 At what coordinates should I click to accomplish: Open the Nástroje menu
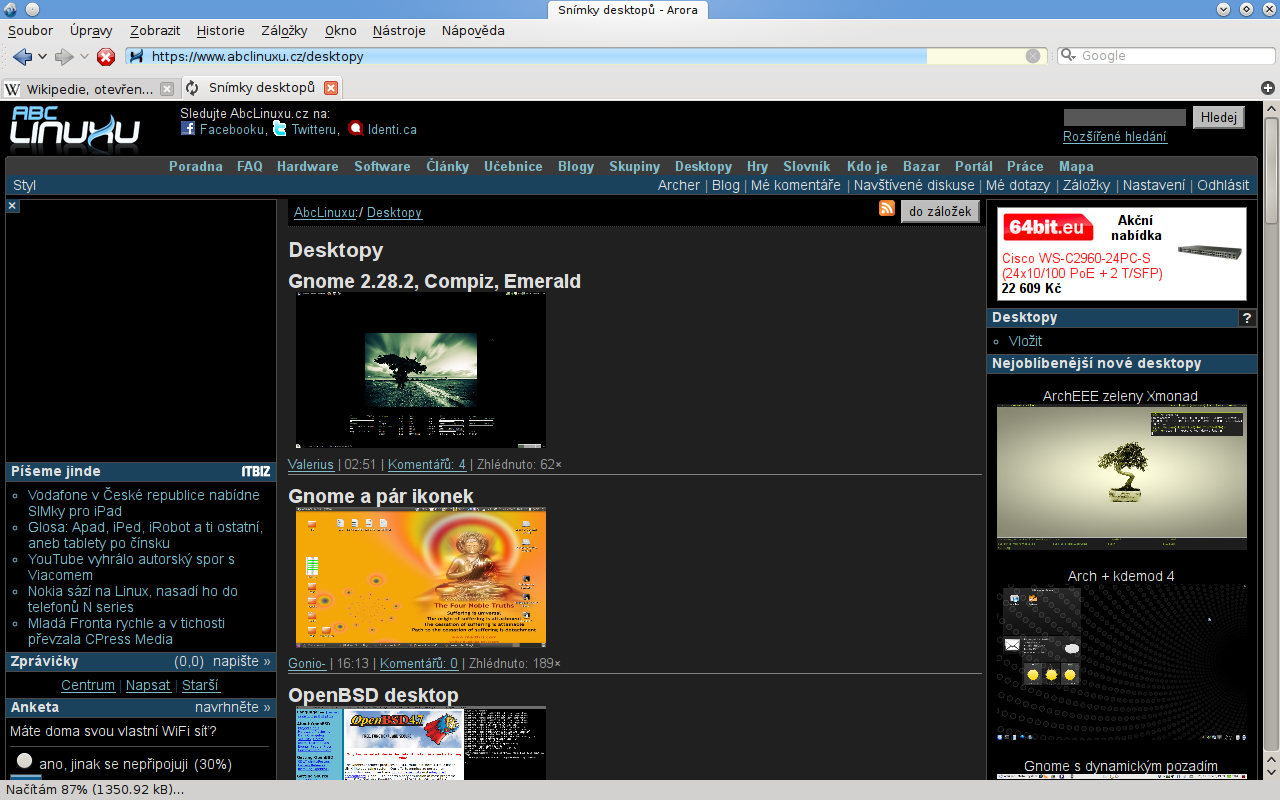click(x=399, y=30)
